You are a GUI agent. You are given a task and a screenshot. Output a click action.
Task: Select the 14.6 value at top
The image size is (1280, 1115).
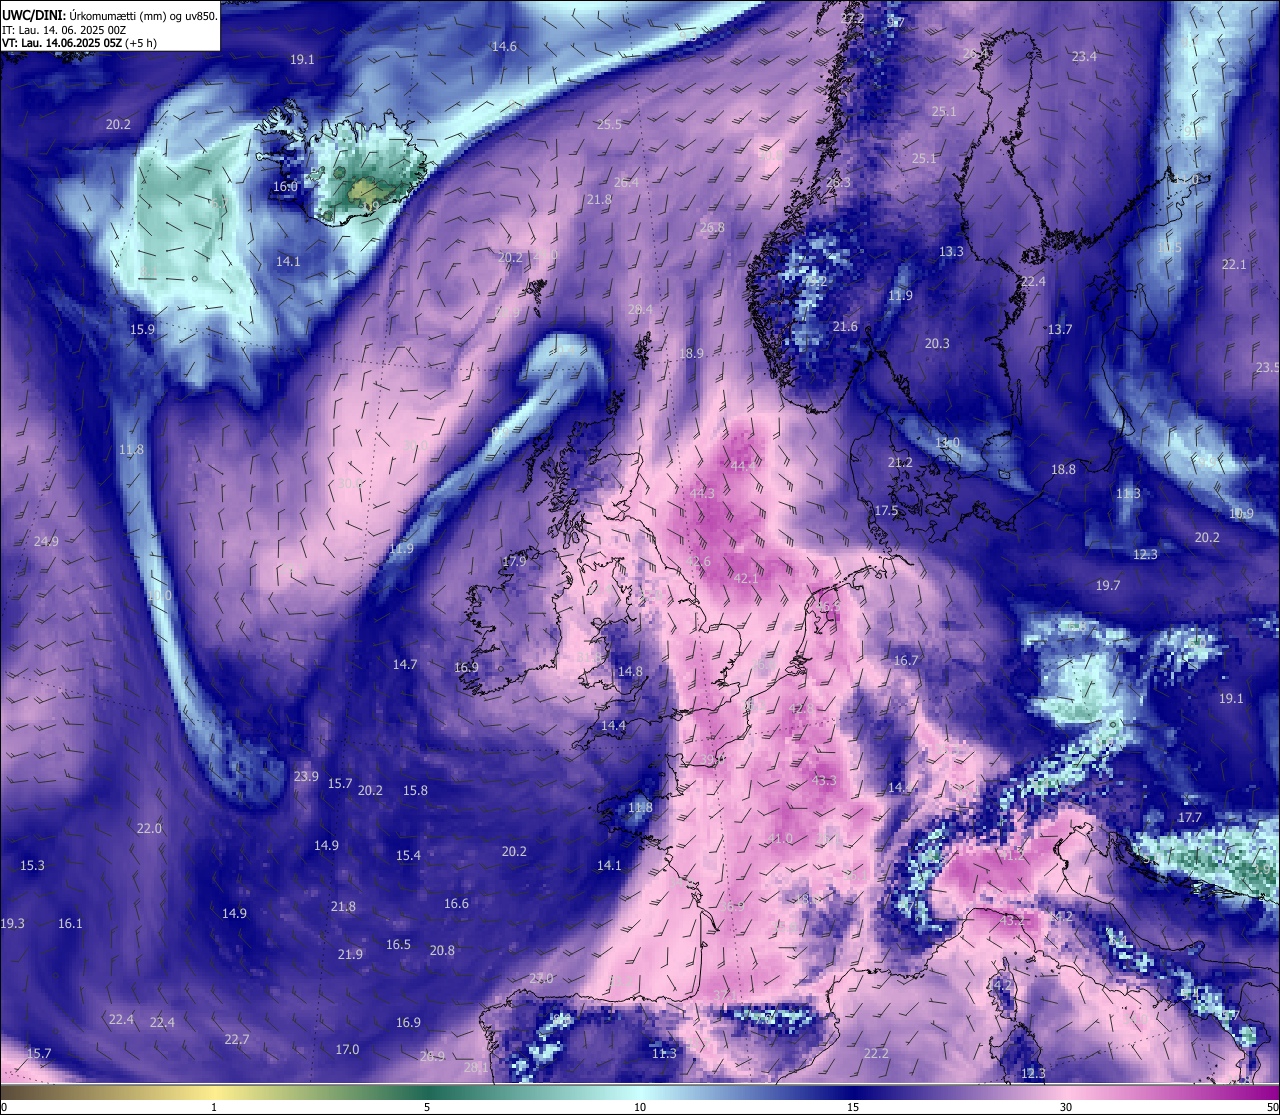504,47
